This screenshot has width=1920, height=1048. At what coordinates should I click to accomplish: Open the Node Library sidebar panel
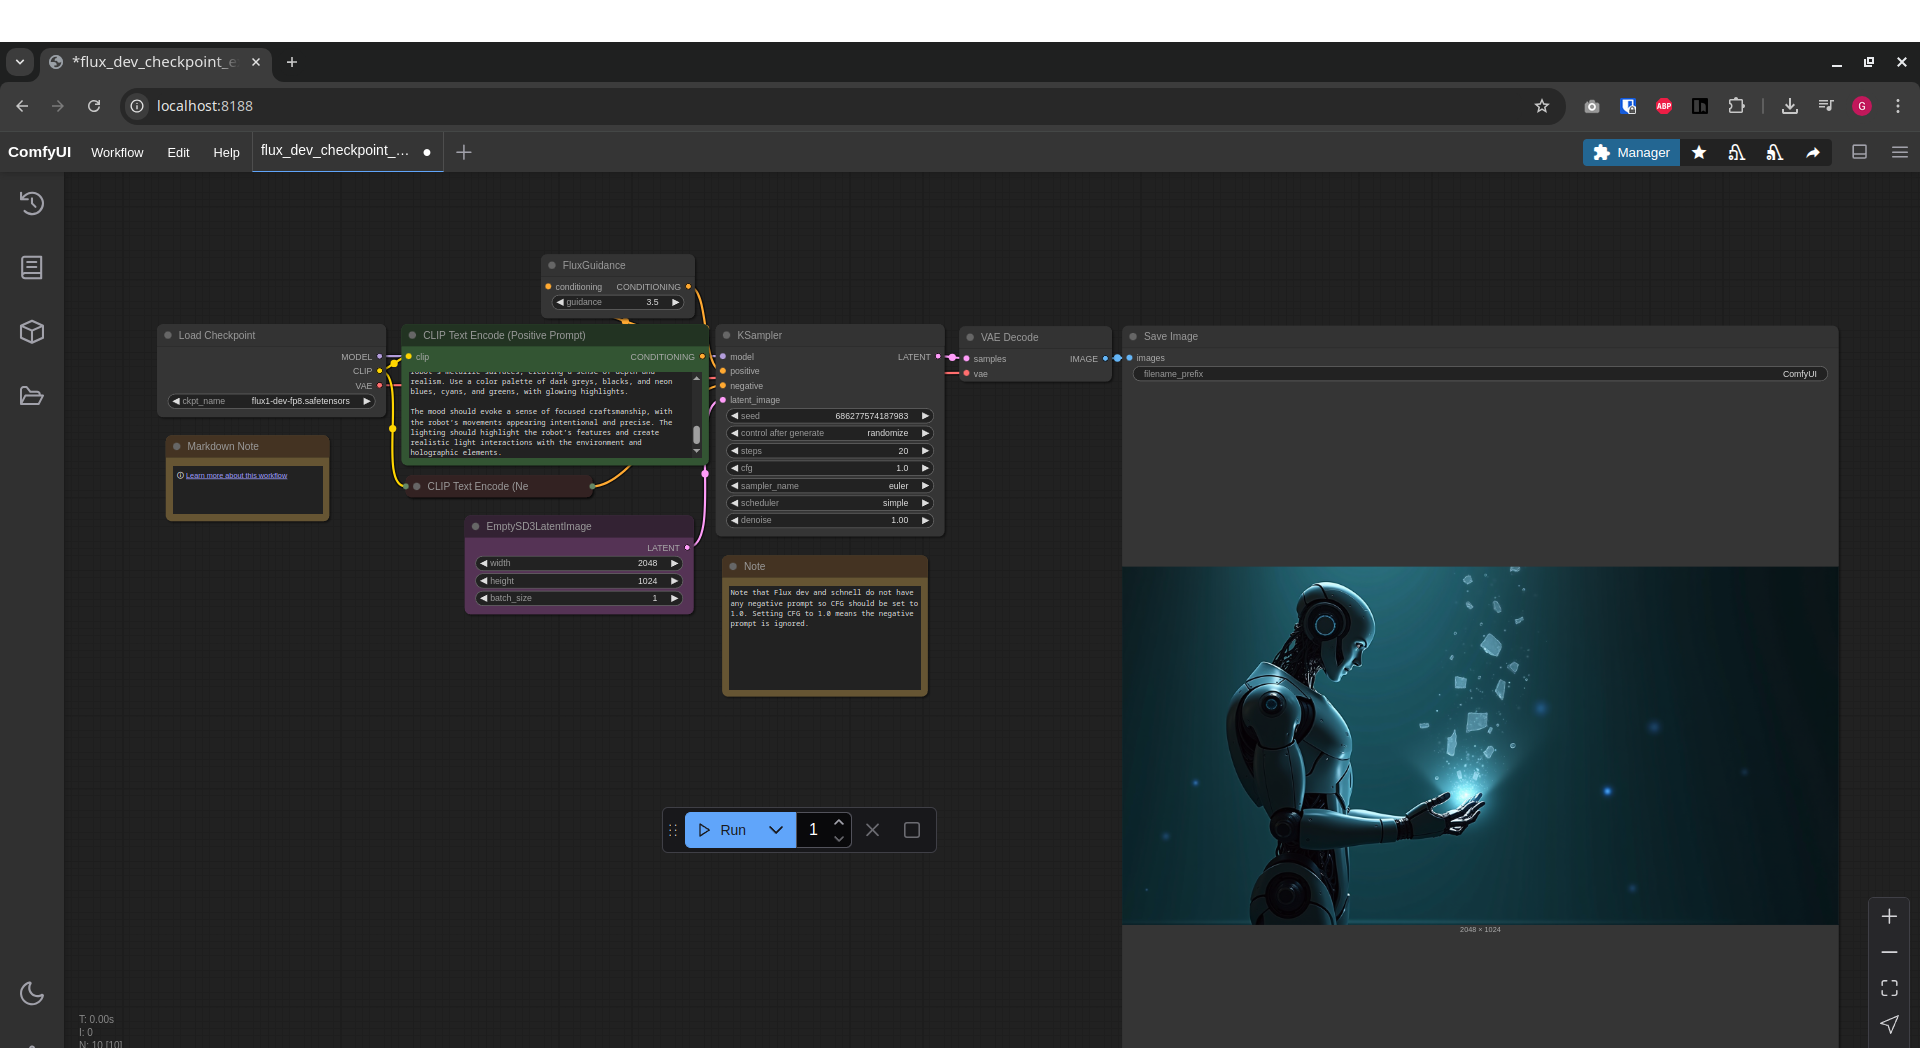point(32,267)
